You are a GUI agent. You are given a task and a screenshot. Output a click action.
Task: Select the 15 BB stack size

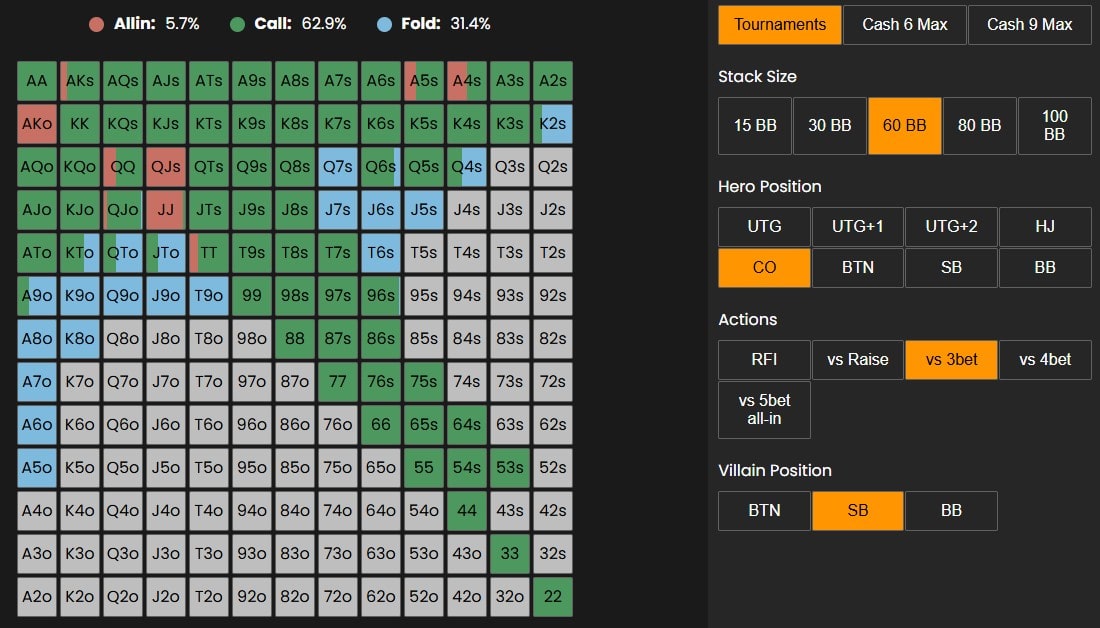[754, 125]
